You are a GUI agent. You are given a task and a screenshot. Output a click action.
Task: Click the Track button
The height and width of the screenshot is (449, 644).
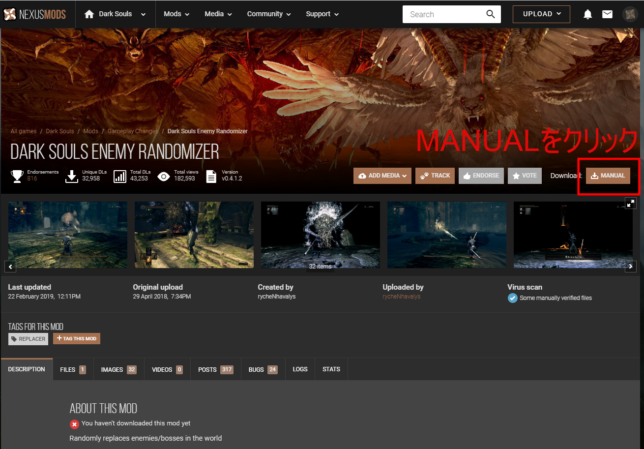pyautogui.click(x=435, y=176)
